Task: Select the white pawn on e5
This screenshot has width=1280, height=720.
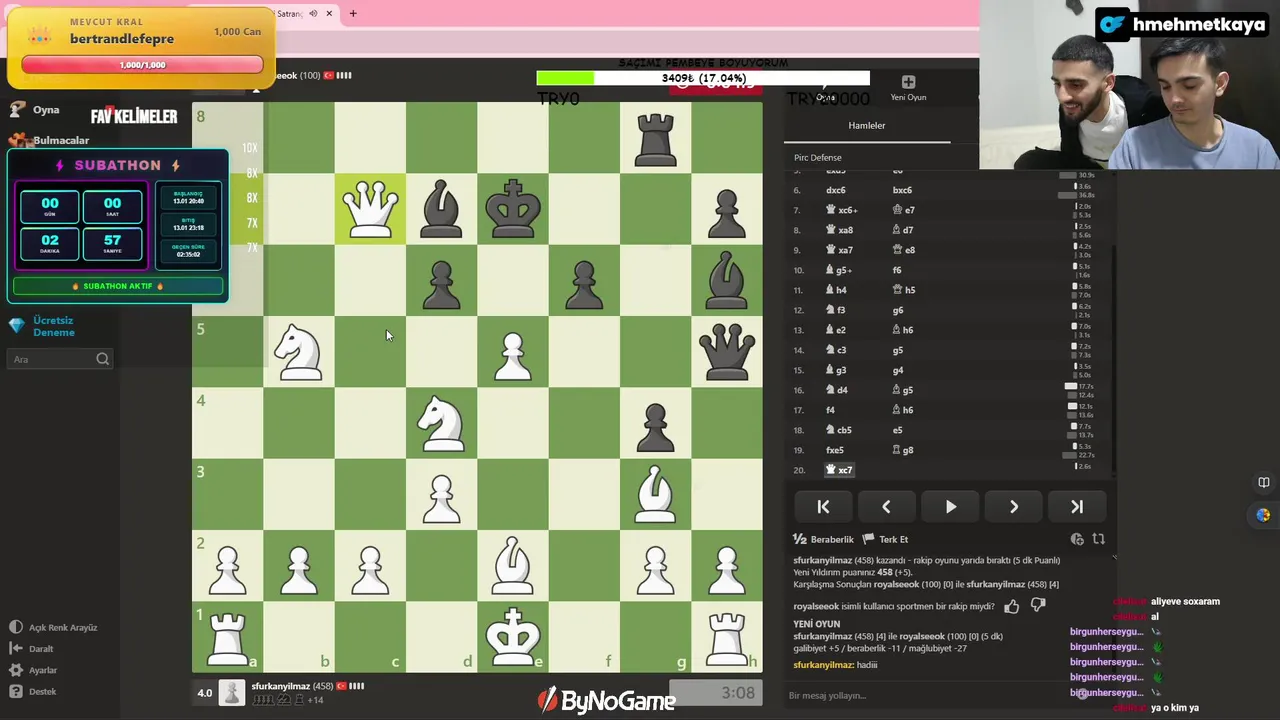Action: (513, 352)
